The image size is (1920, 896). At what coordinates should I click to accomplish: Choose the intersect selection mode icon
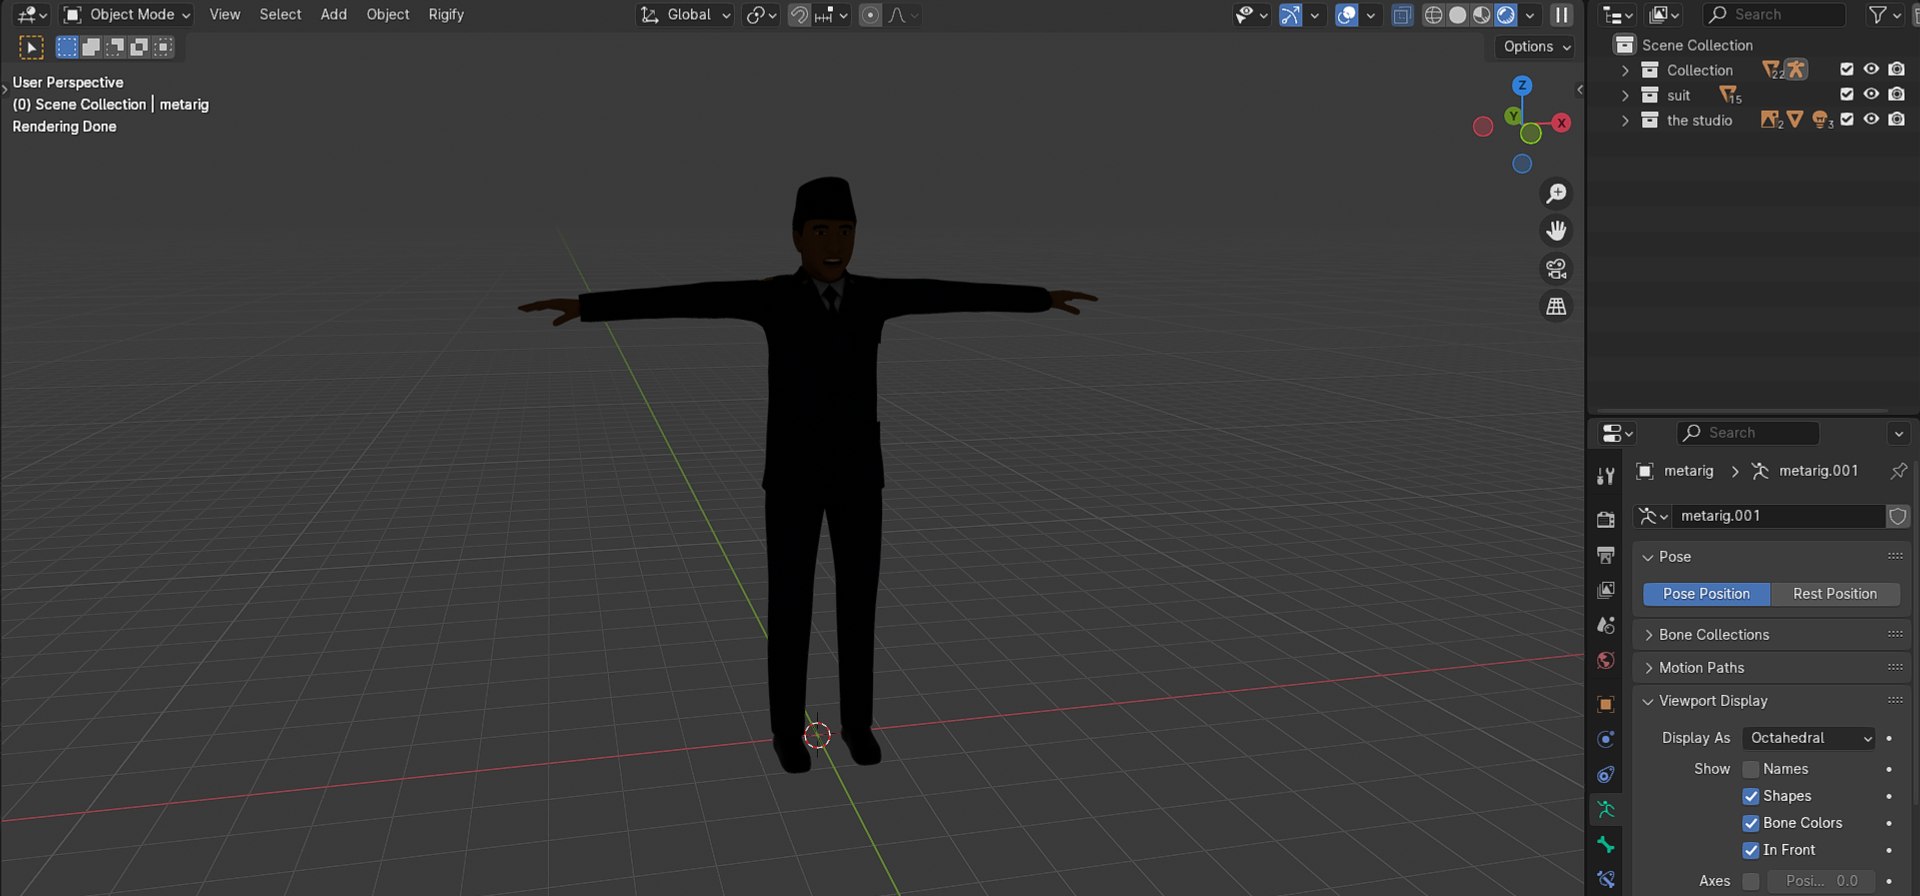pyautogui.click(x=163, y=47)
